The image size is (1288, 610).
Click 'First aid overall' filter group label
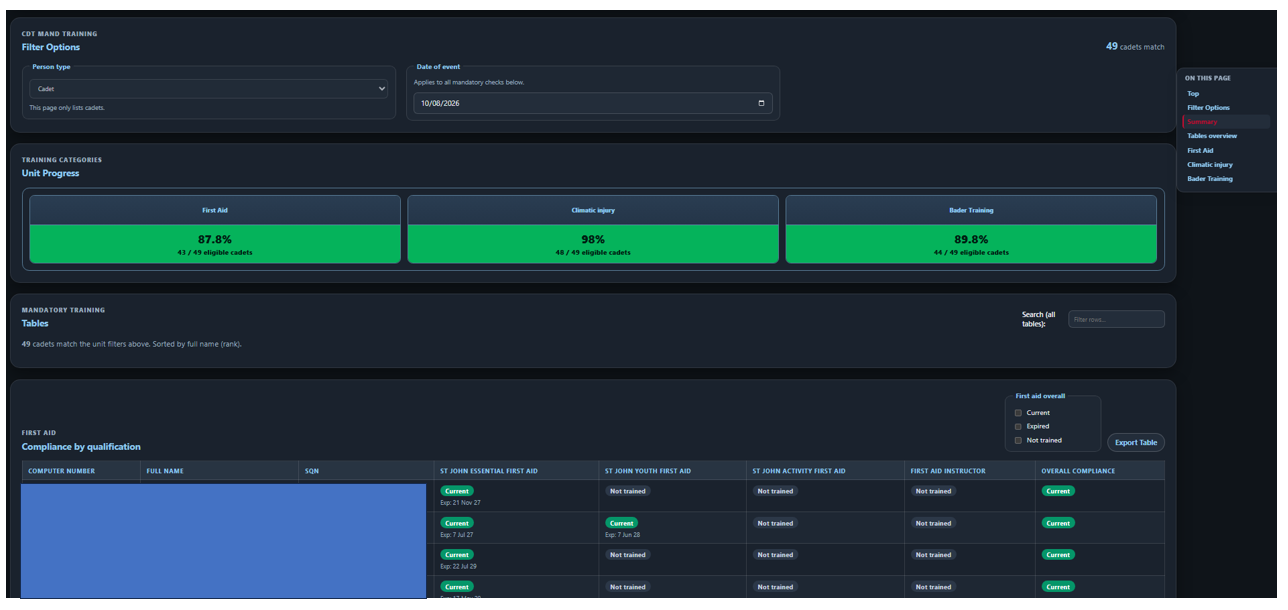pyautogui.click(x=1040, y=396)
